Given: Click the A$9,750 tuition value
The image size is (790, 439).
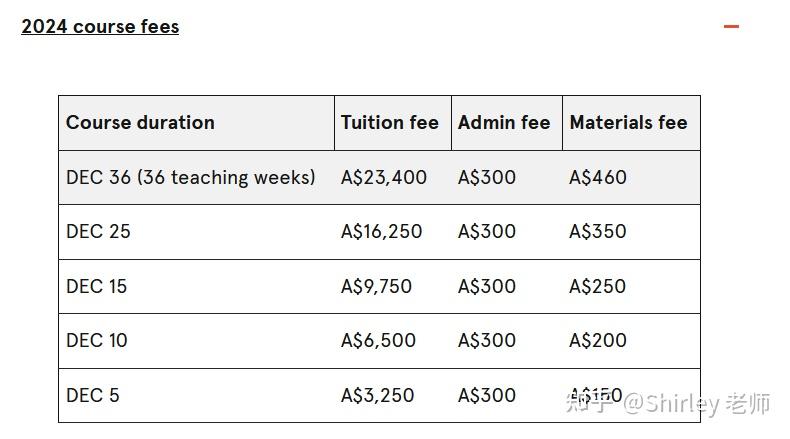Looking at the screenshot, I should [x=376, y=286].
